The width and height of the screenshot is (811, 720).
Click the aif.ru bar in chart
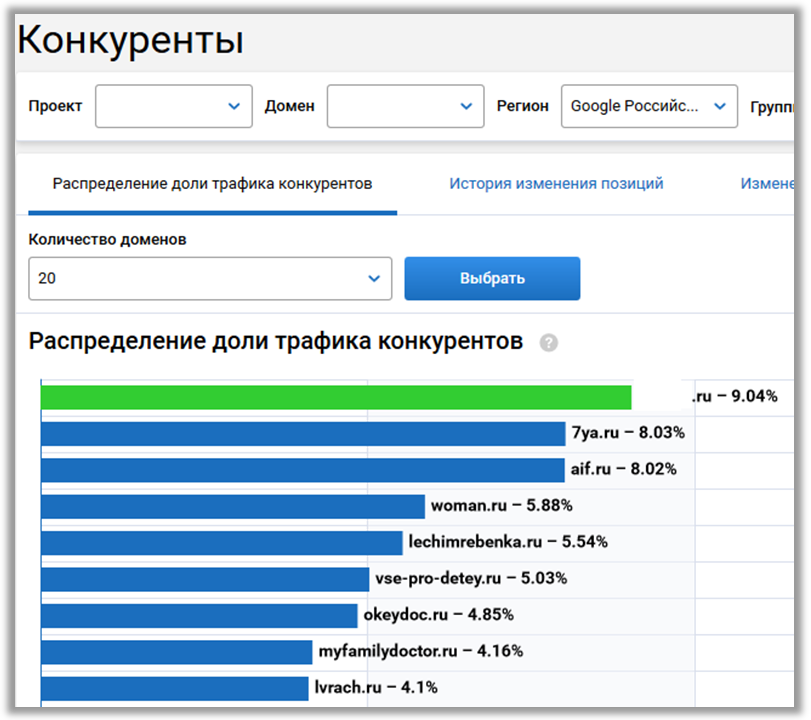pos(303,470)
